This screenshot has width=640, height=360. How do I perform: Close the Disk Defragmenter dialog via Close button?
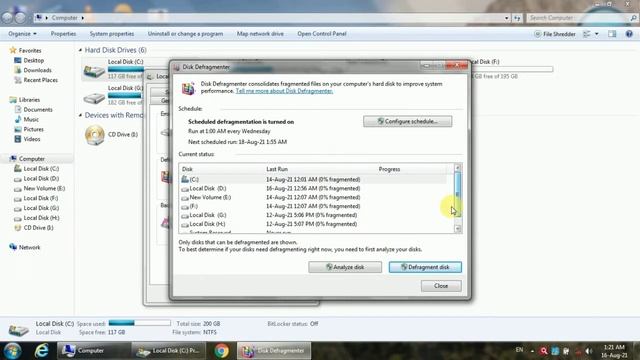[441, 286]
